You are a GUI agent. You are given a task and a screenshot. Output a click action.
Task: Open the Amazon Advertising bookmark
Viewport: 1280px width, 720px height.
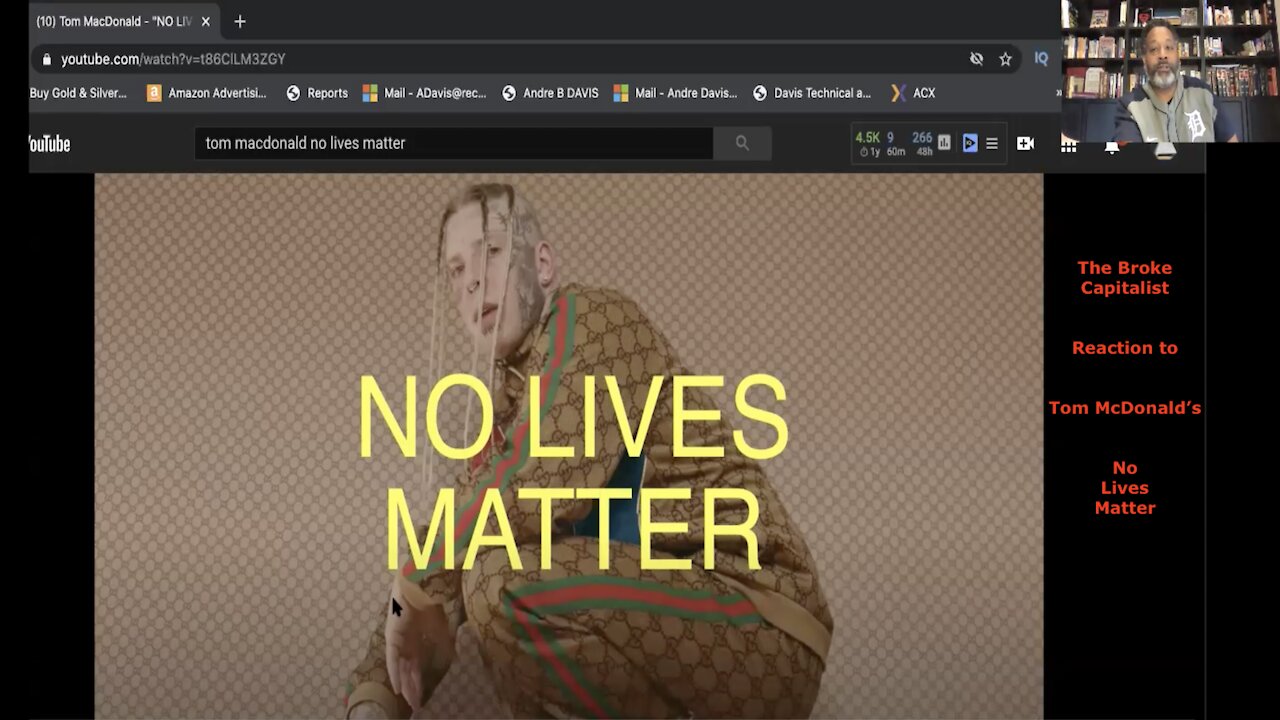point(206,93)
